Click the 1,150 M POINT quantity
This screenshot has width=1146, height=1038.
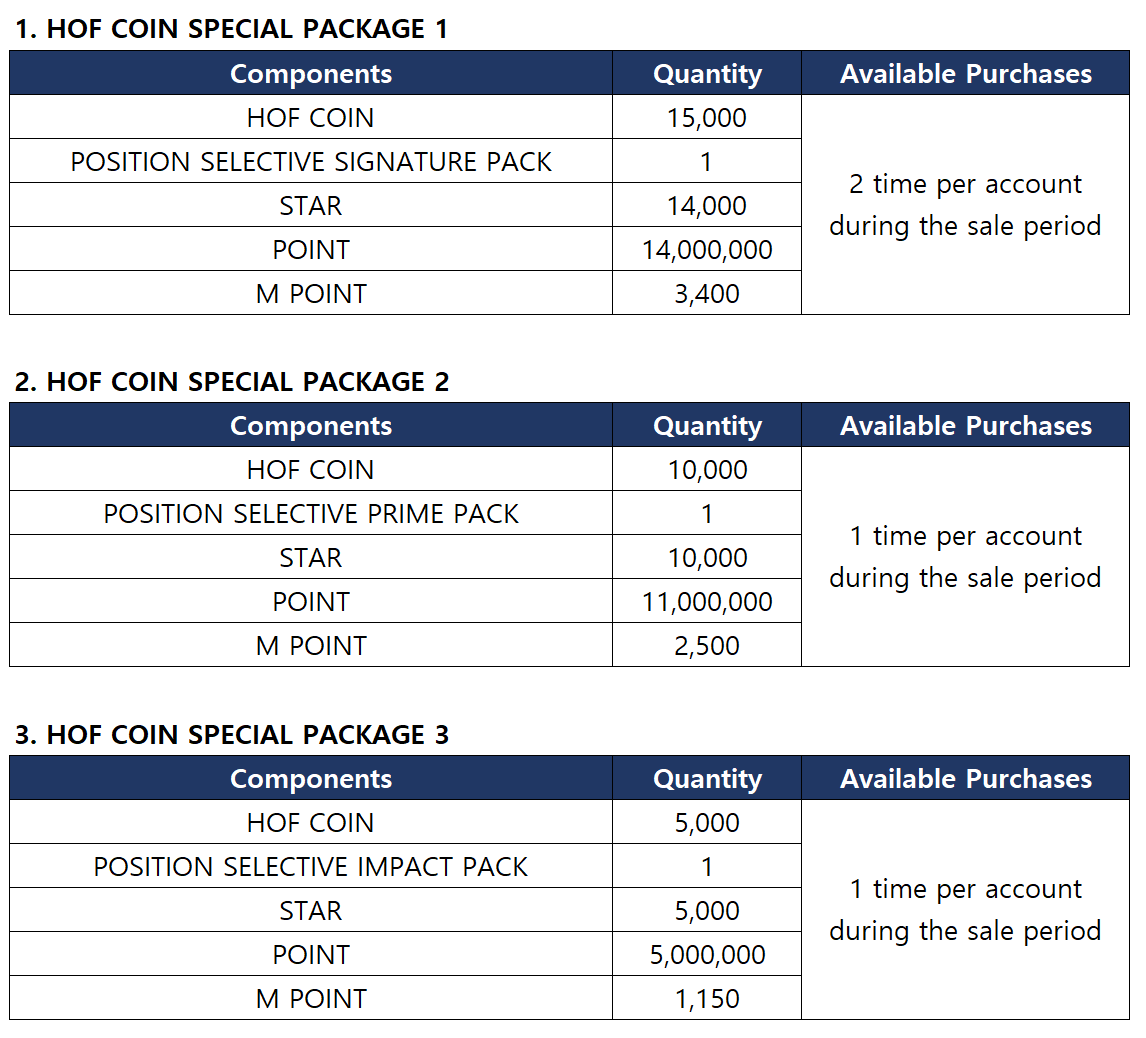[707, 998]
